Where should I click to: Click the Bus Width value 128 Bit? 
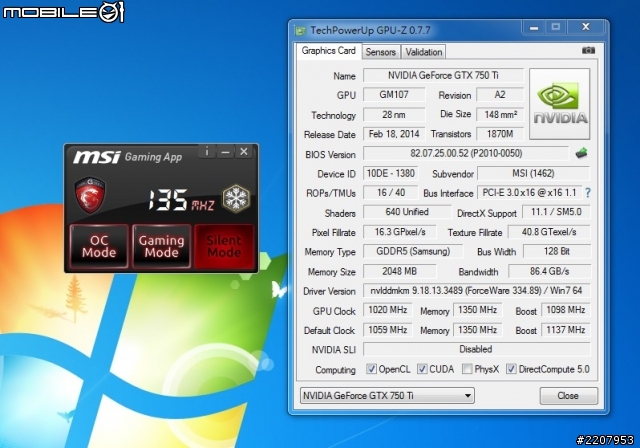(556, 251)
